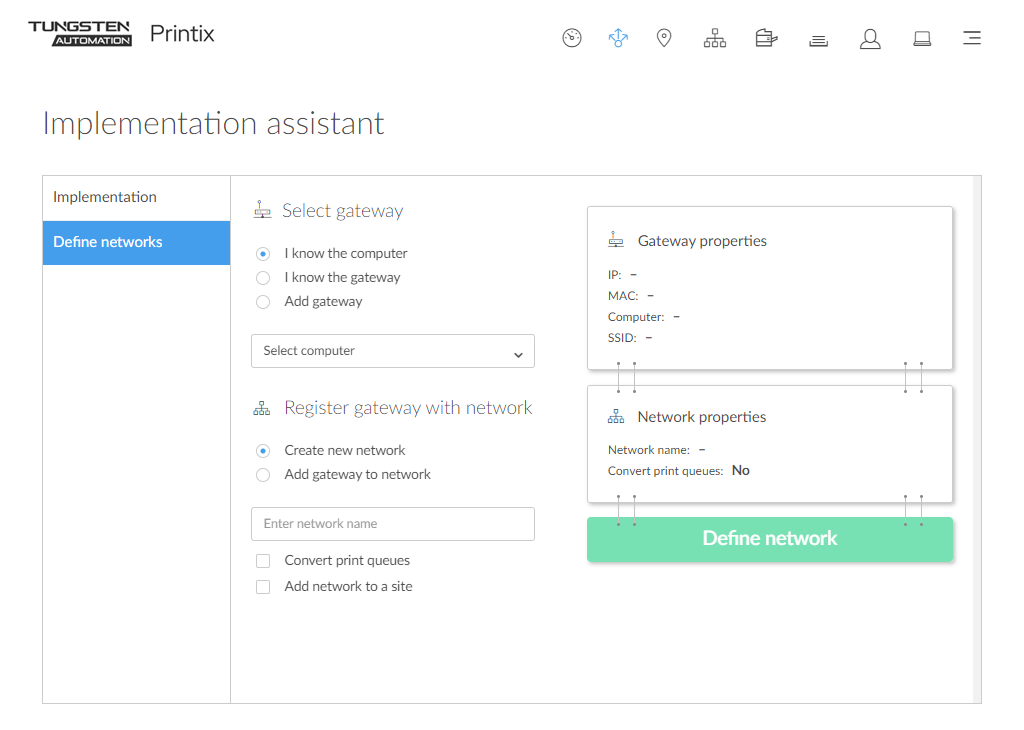Open Print queues icon in top bar
Screen dimensions: 1024x730
818,39
